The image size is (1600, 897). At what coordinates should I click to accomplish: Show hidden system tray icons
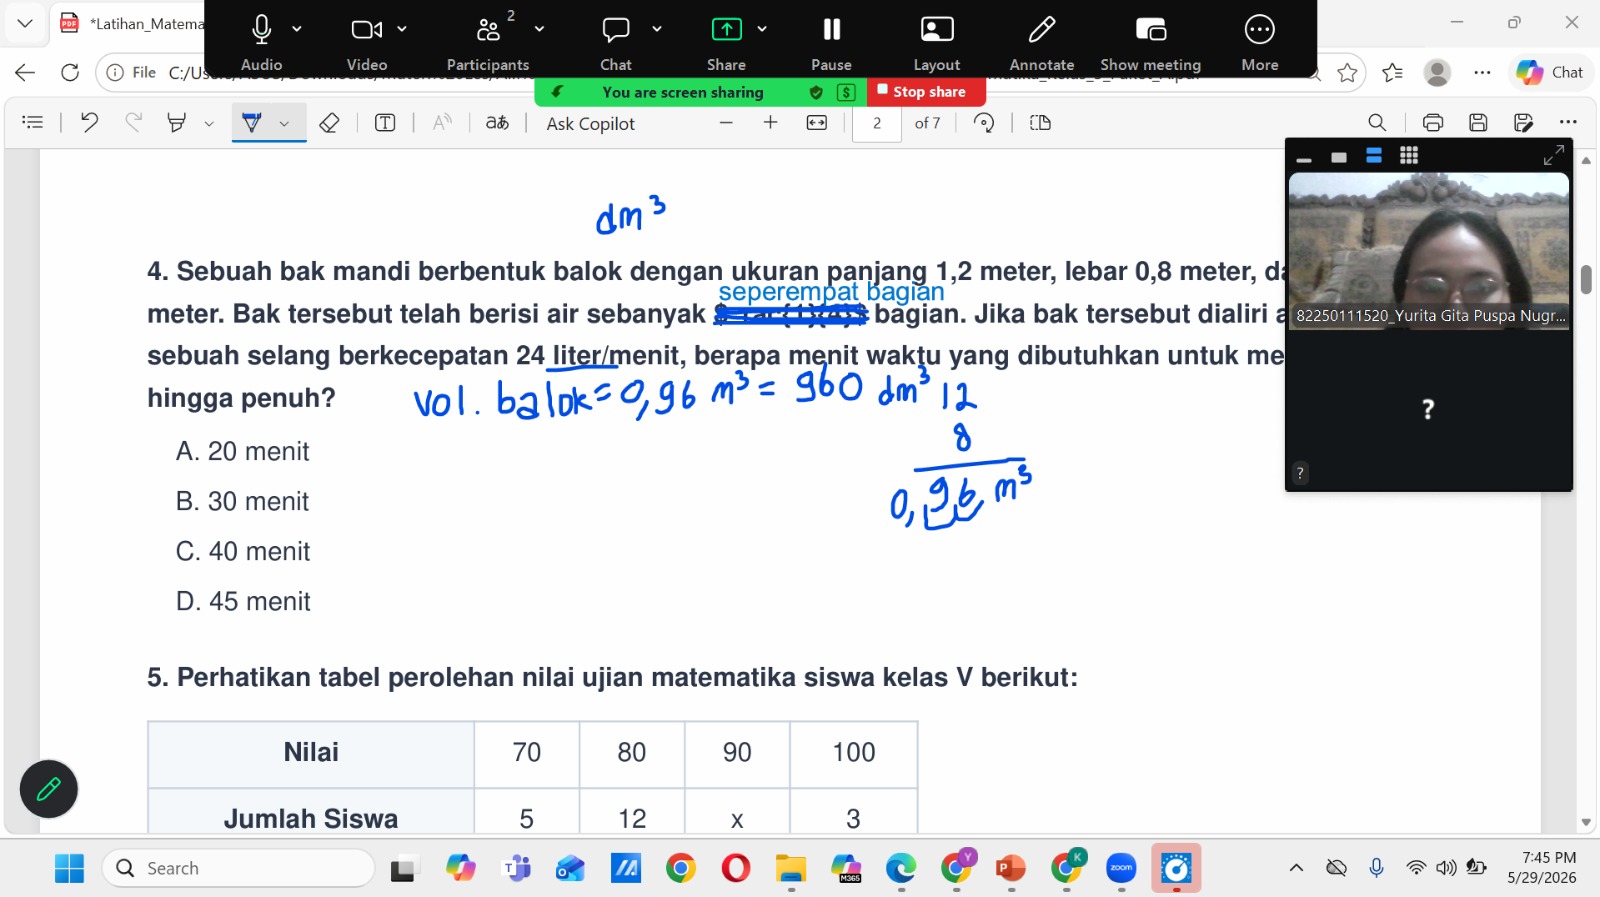1296,868
